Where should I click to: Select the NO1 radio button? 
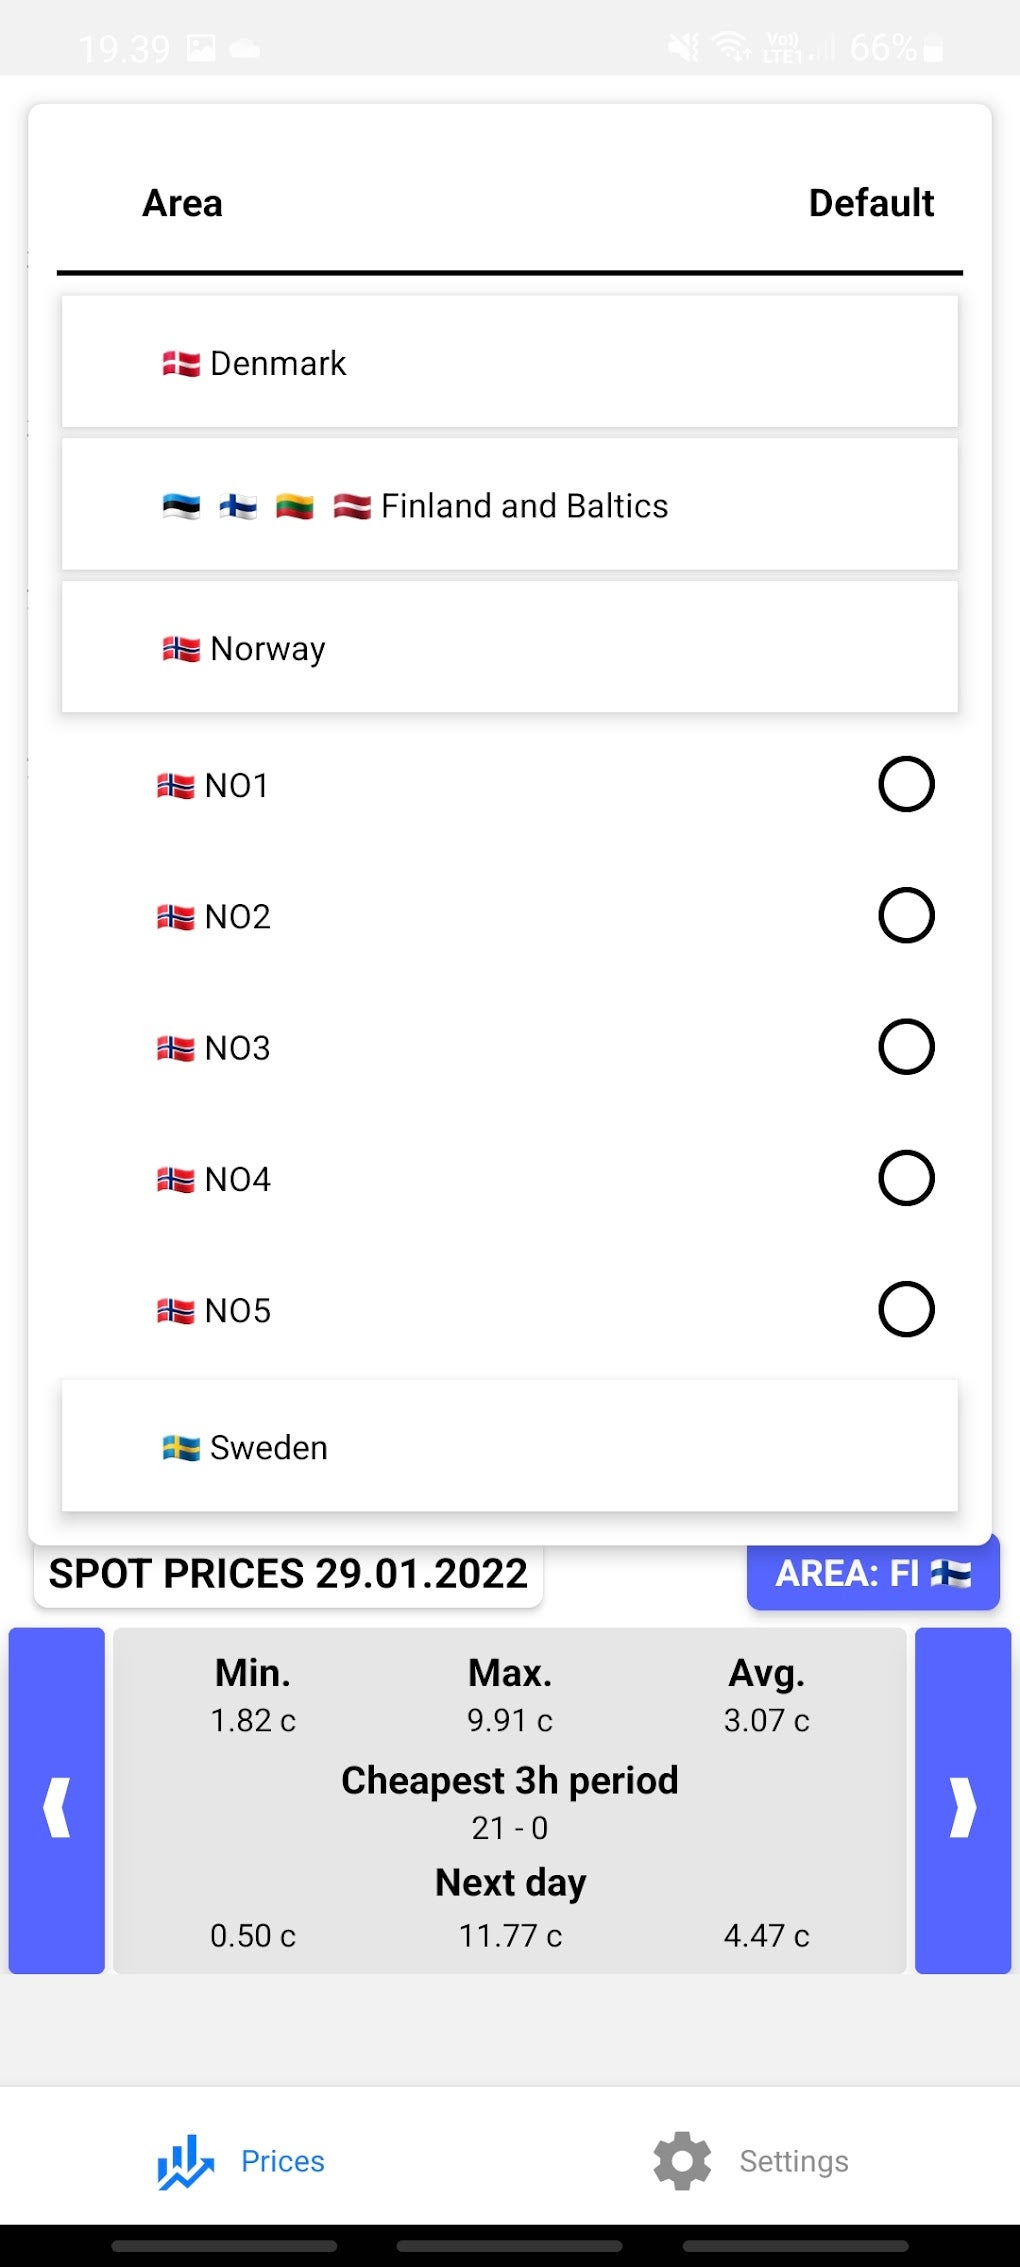[906, 784]
